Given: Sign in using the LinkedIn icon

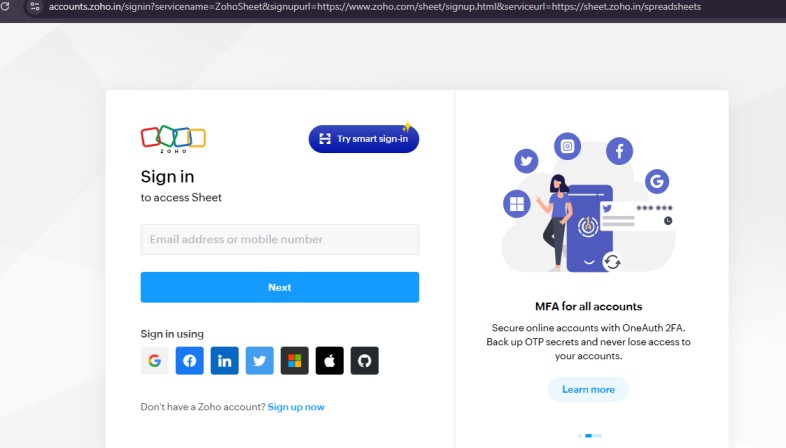Looking at the screenshot, I should pos(225,360).
